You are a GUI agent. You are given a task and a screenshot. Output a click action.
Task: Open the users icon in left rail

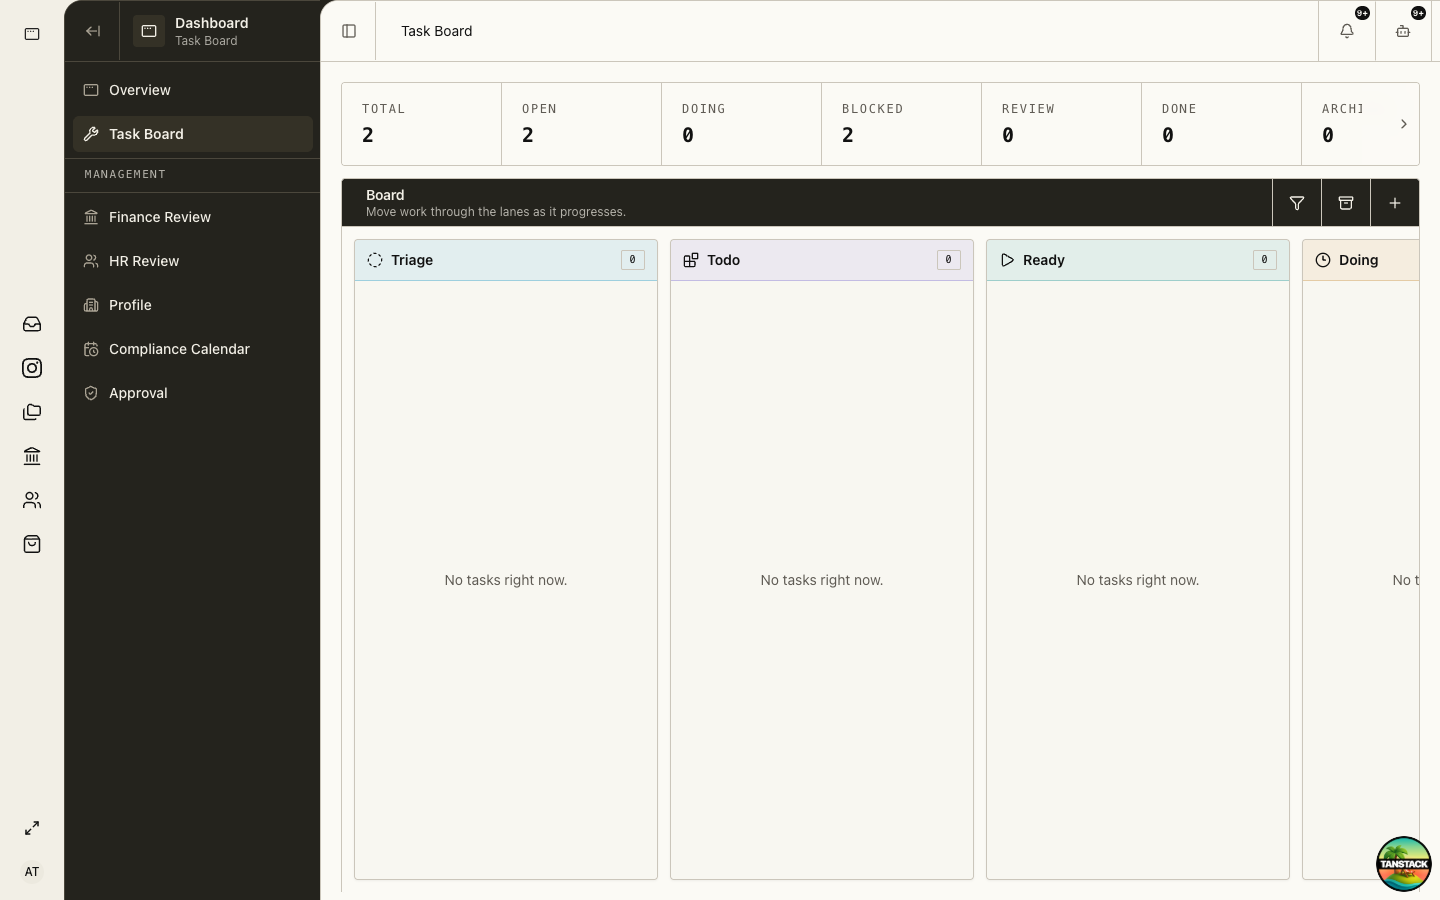tap(32, 500)
